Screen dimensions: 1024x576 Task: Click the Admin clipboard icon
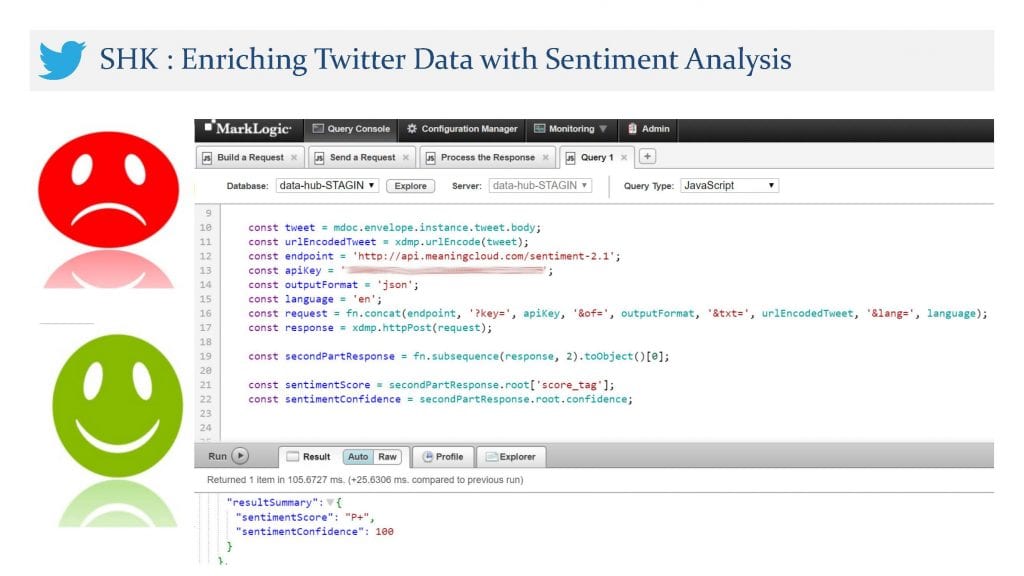click(x=632, y=129)
